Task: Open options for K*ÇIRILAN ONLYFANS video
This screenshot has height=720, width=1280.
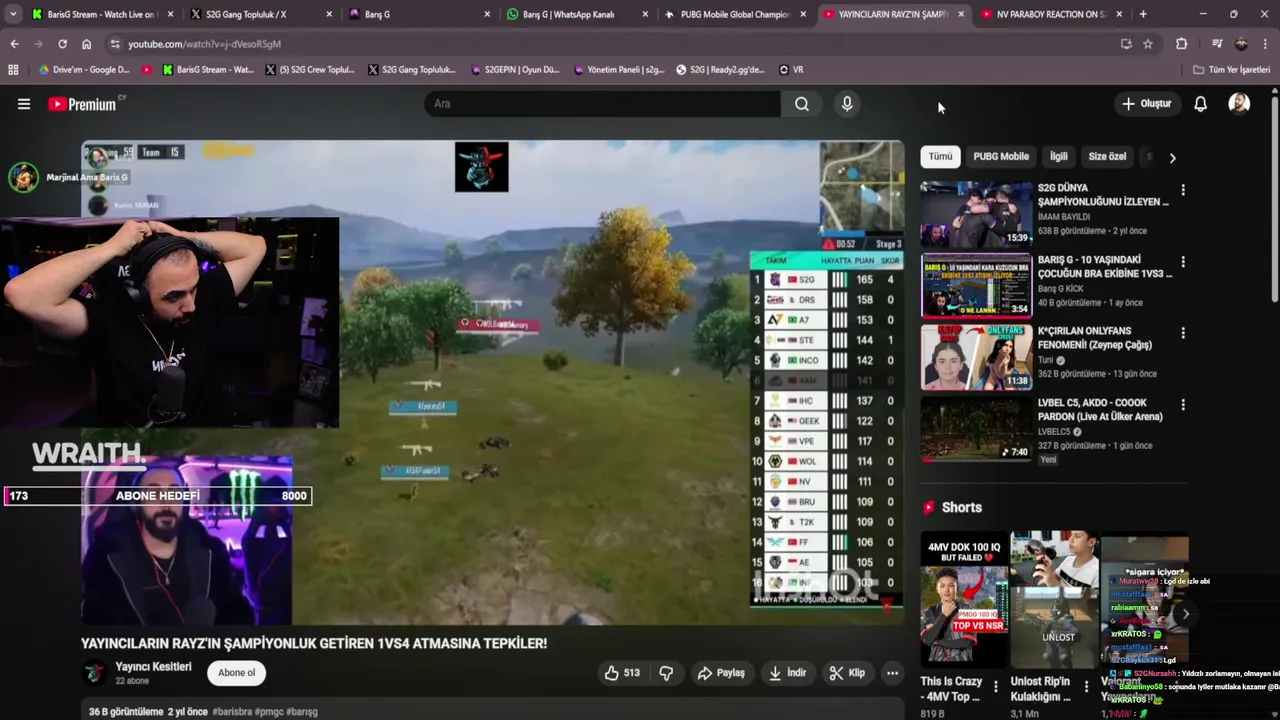Action: [x=1183, y=333]
